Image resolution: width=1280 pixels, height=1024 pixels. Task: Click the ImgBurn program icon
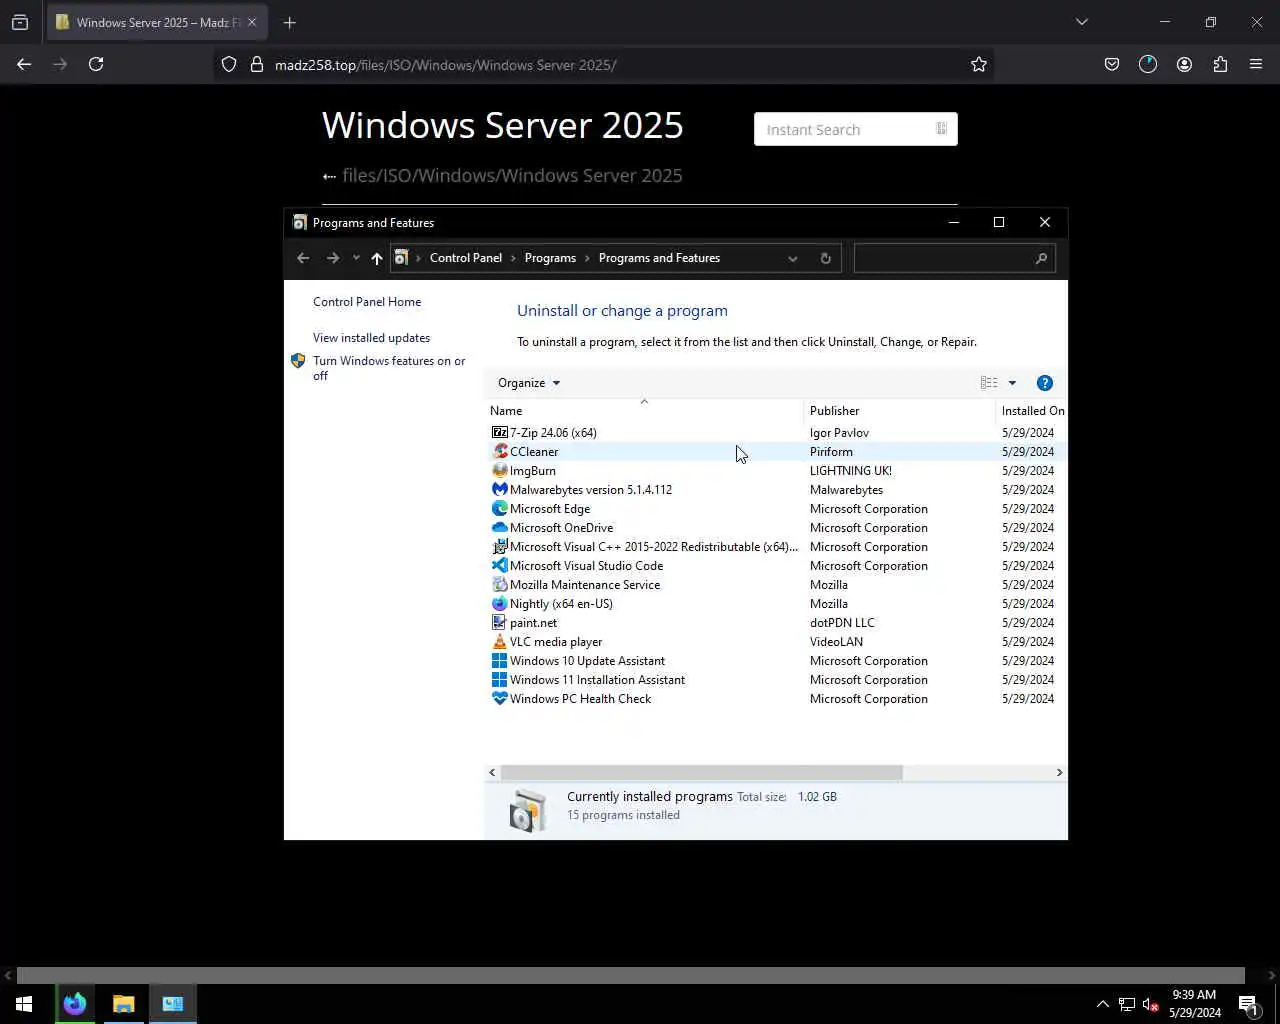coord(500,471)
